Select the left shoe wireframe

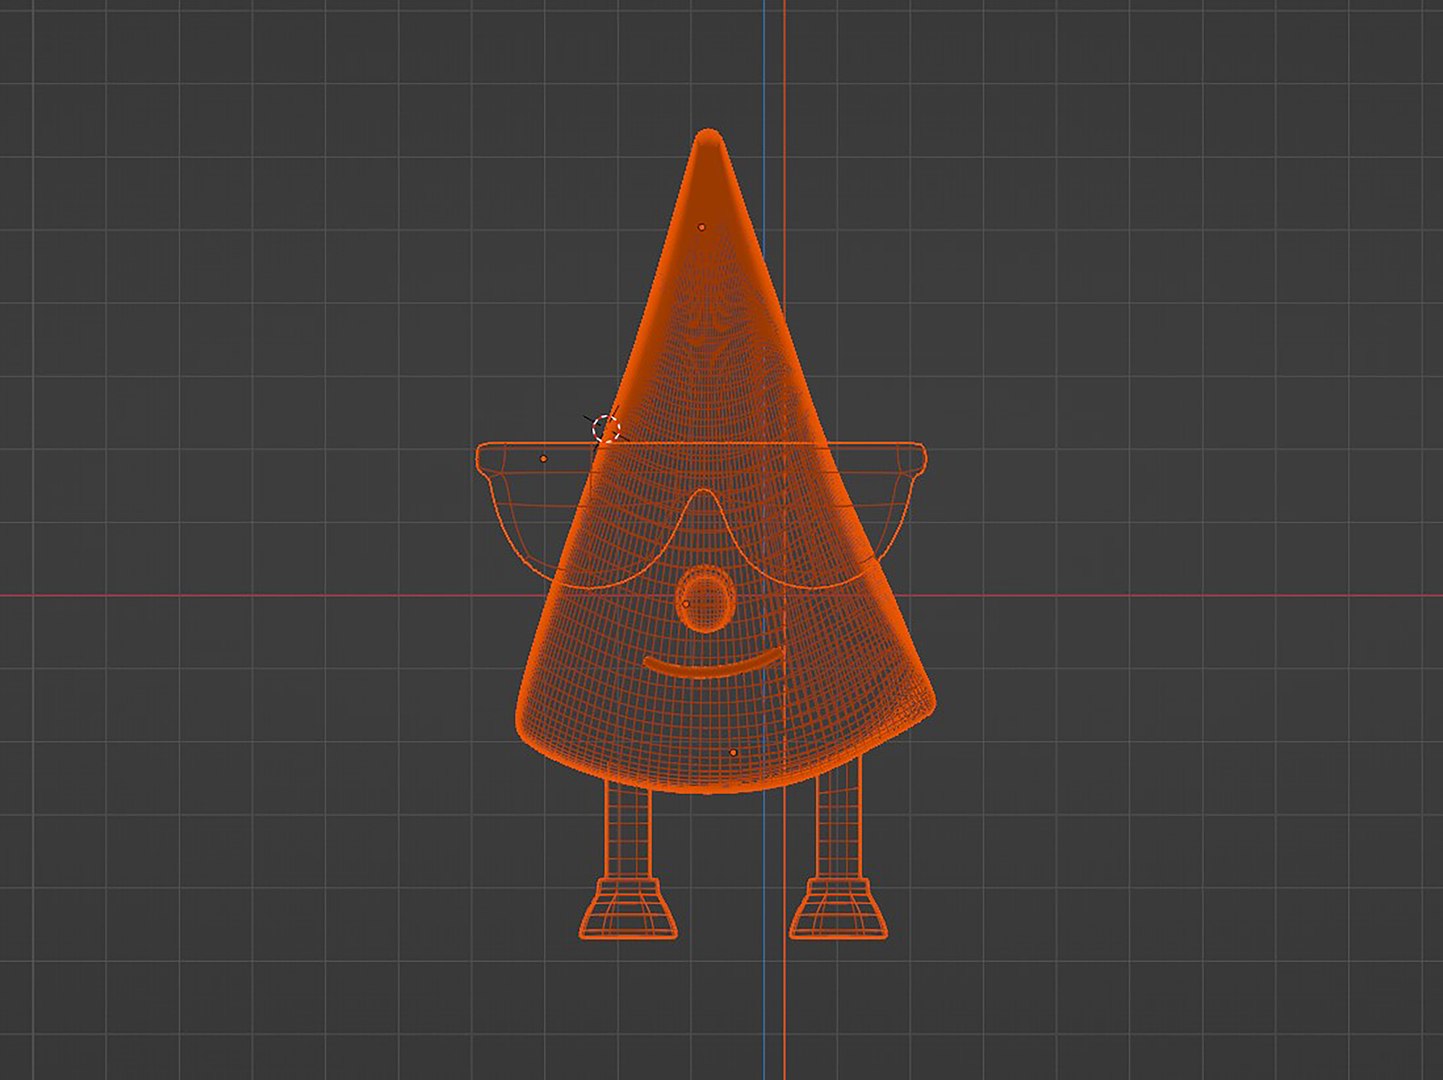pyautogui.click(x=628, y=908)
